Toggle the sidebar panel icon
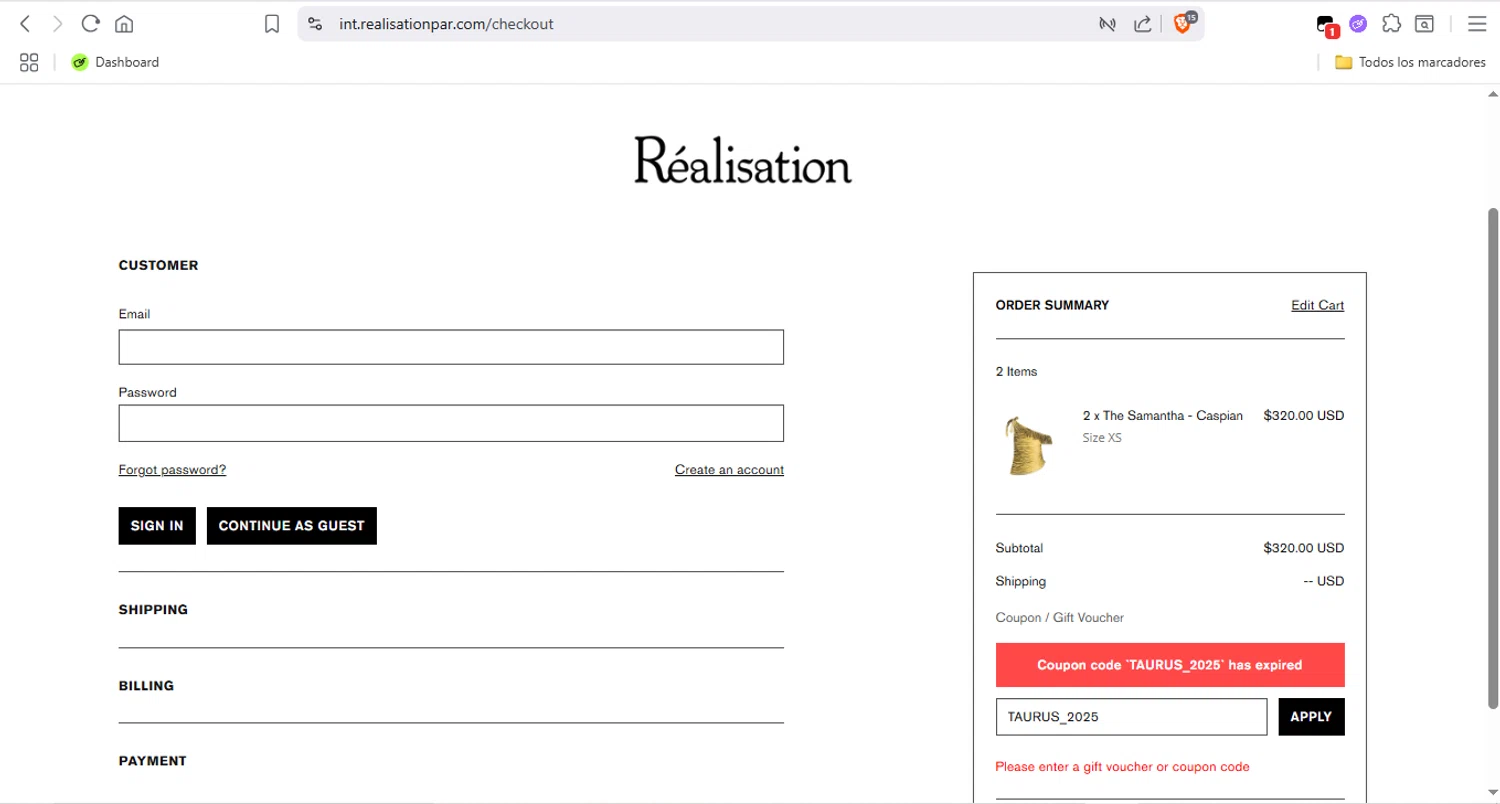1500x804 pixels. [x=1424, y=24]
